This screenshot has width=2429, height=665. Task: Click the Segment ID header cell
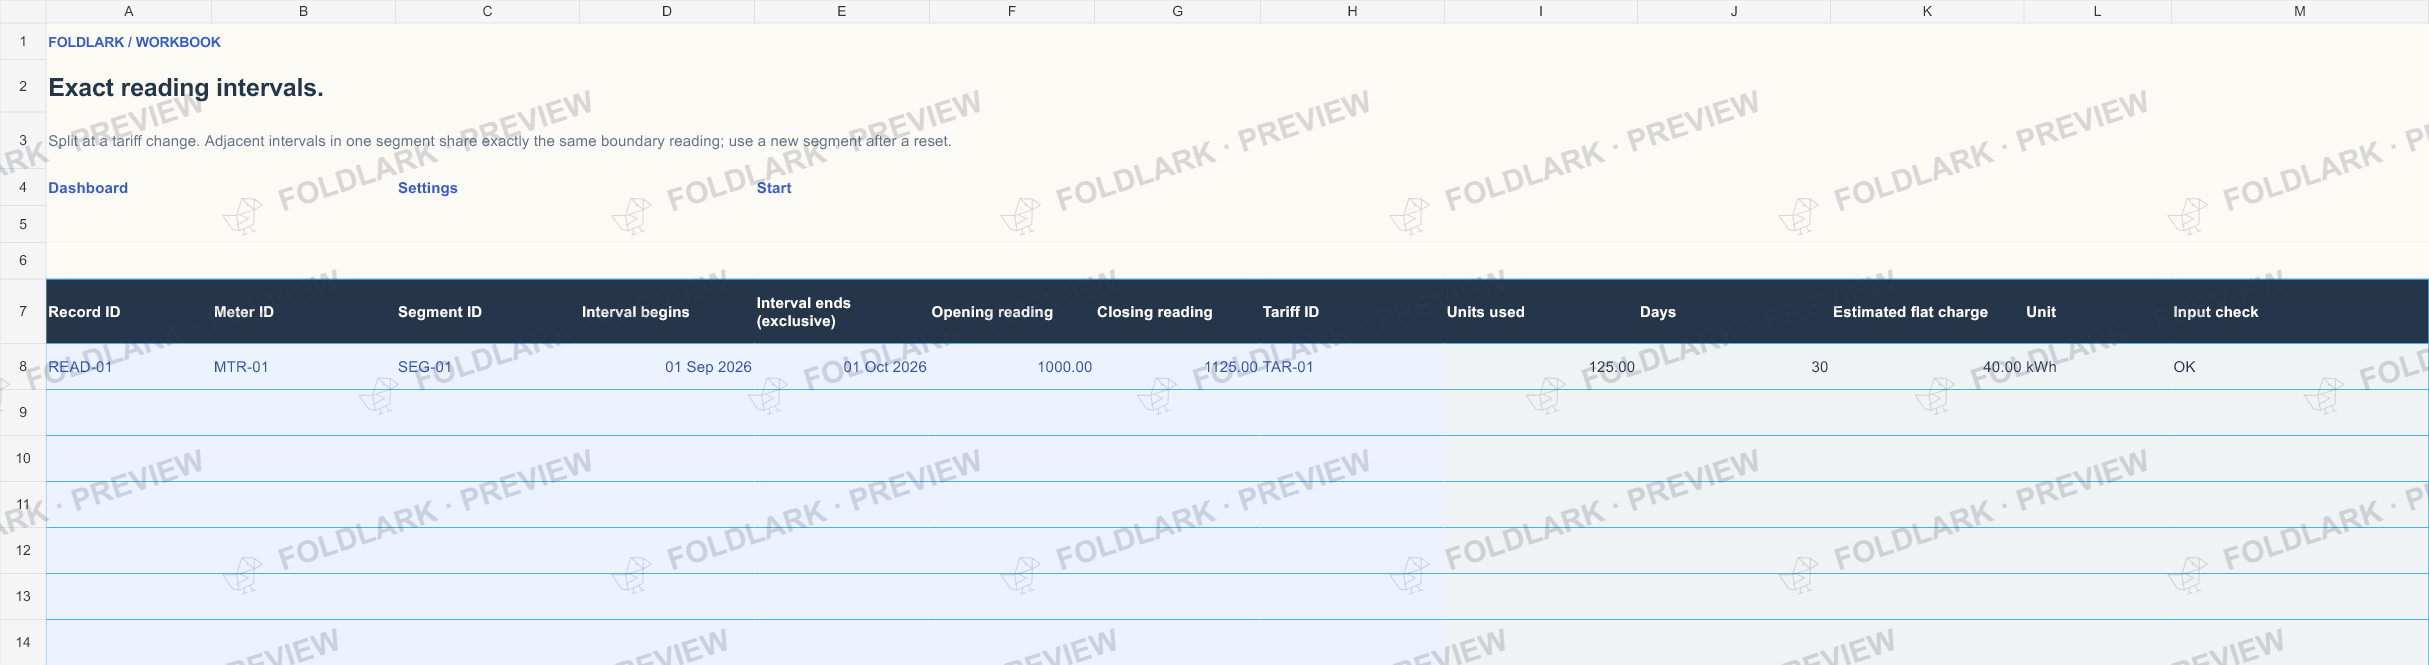pos(488,312)
